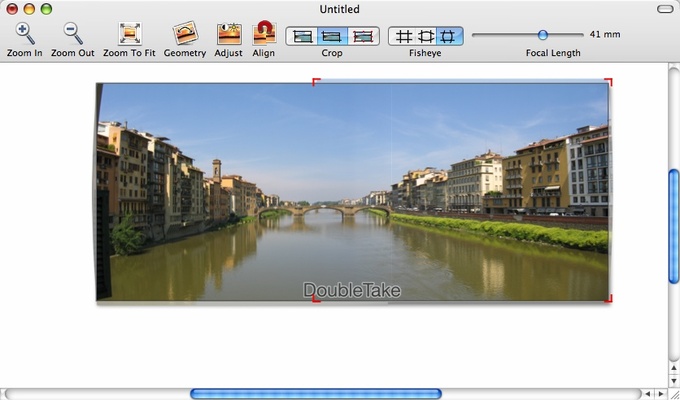Click the Zoom In magnifier icon
This screenshot has height=400, width=680.
tap(24, 34)
